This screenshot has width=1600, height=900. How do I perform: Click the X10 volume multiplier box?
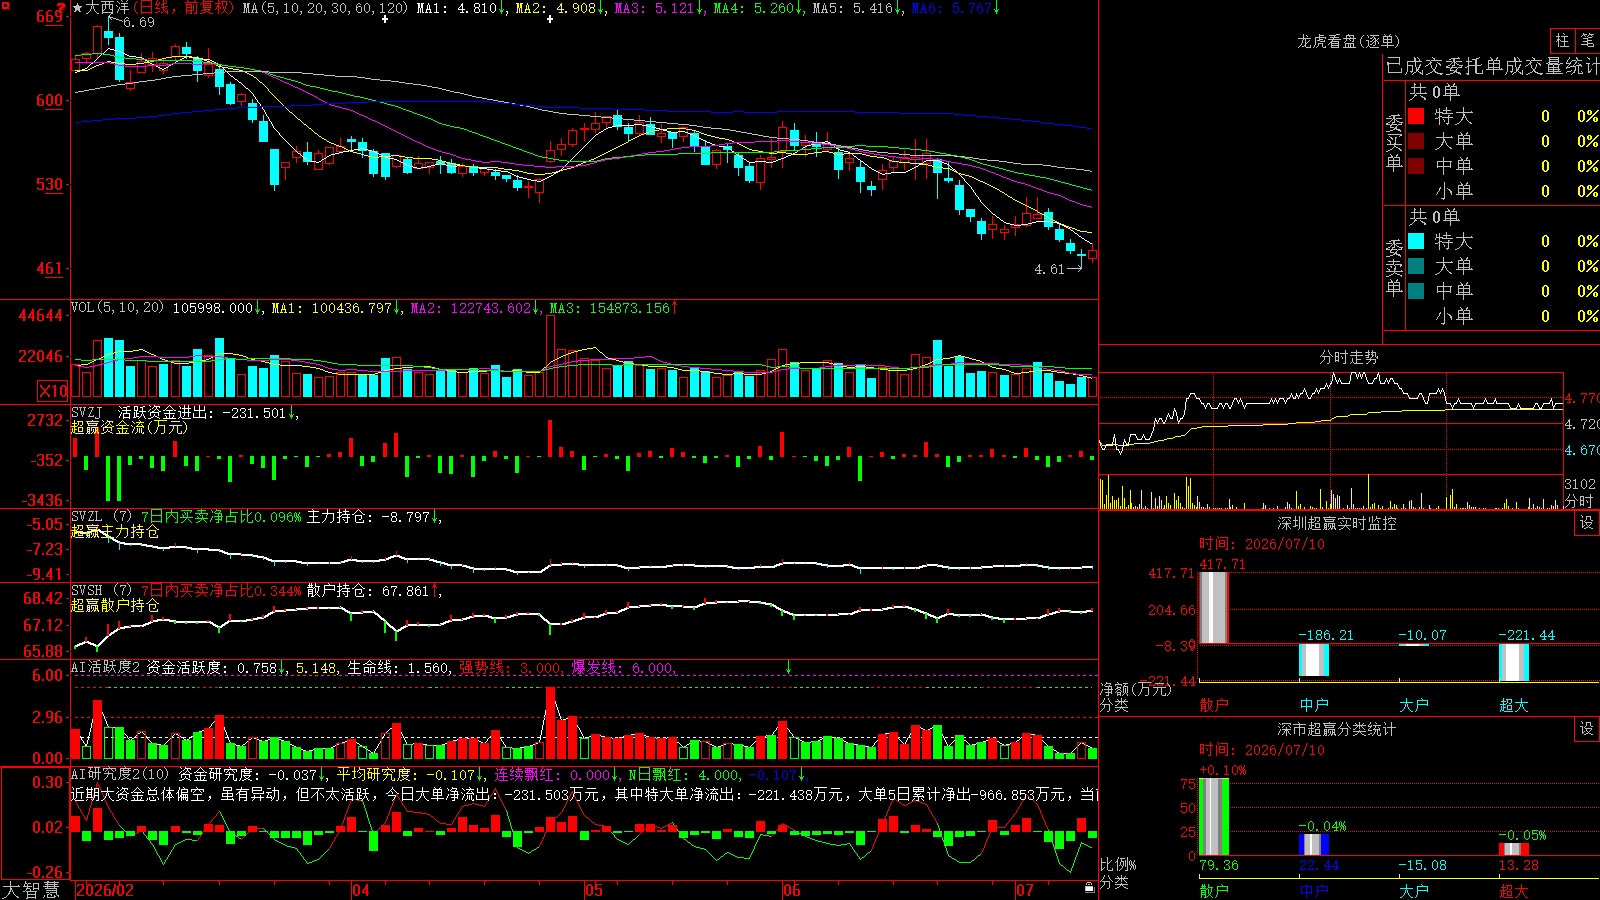(x=53, y=391)
